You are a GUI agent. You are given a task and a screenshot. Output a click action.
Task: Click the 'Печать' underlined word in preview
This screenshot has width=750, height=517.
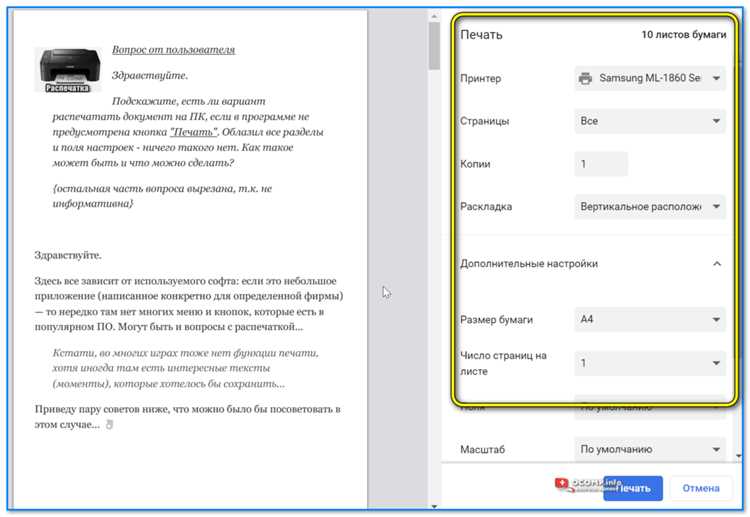coord(194,132)
